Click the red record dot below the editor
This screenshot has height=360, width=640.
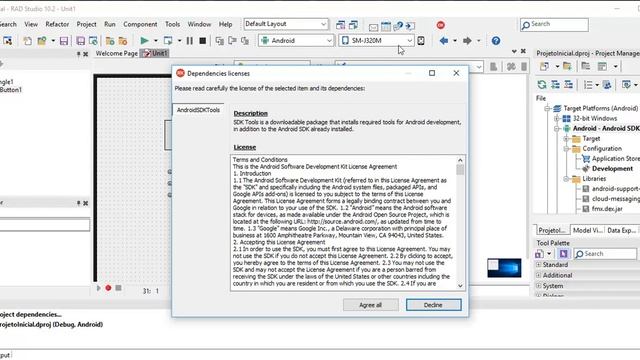click(x=108, y=288)
